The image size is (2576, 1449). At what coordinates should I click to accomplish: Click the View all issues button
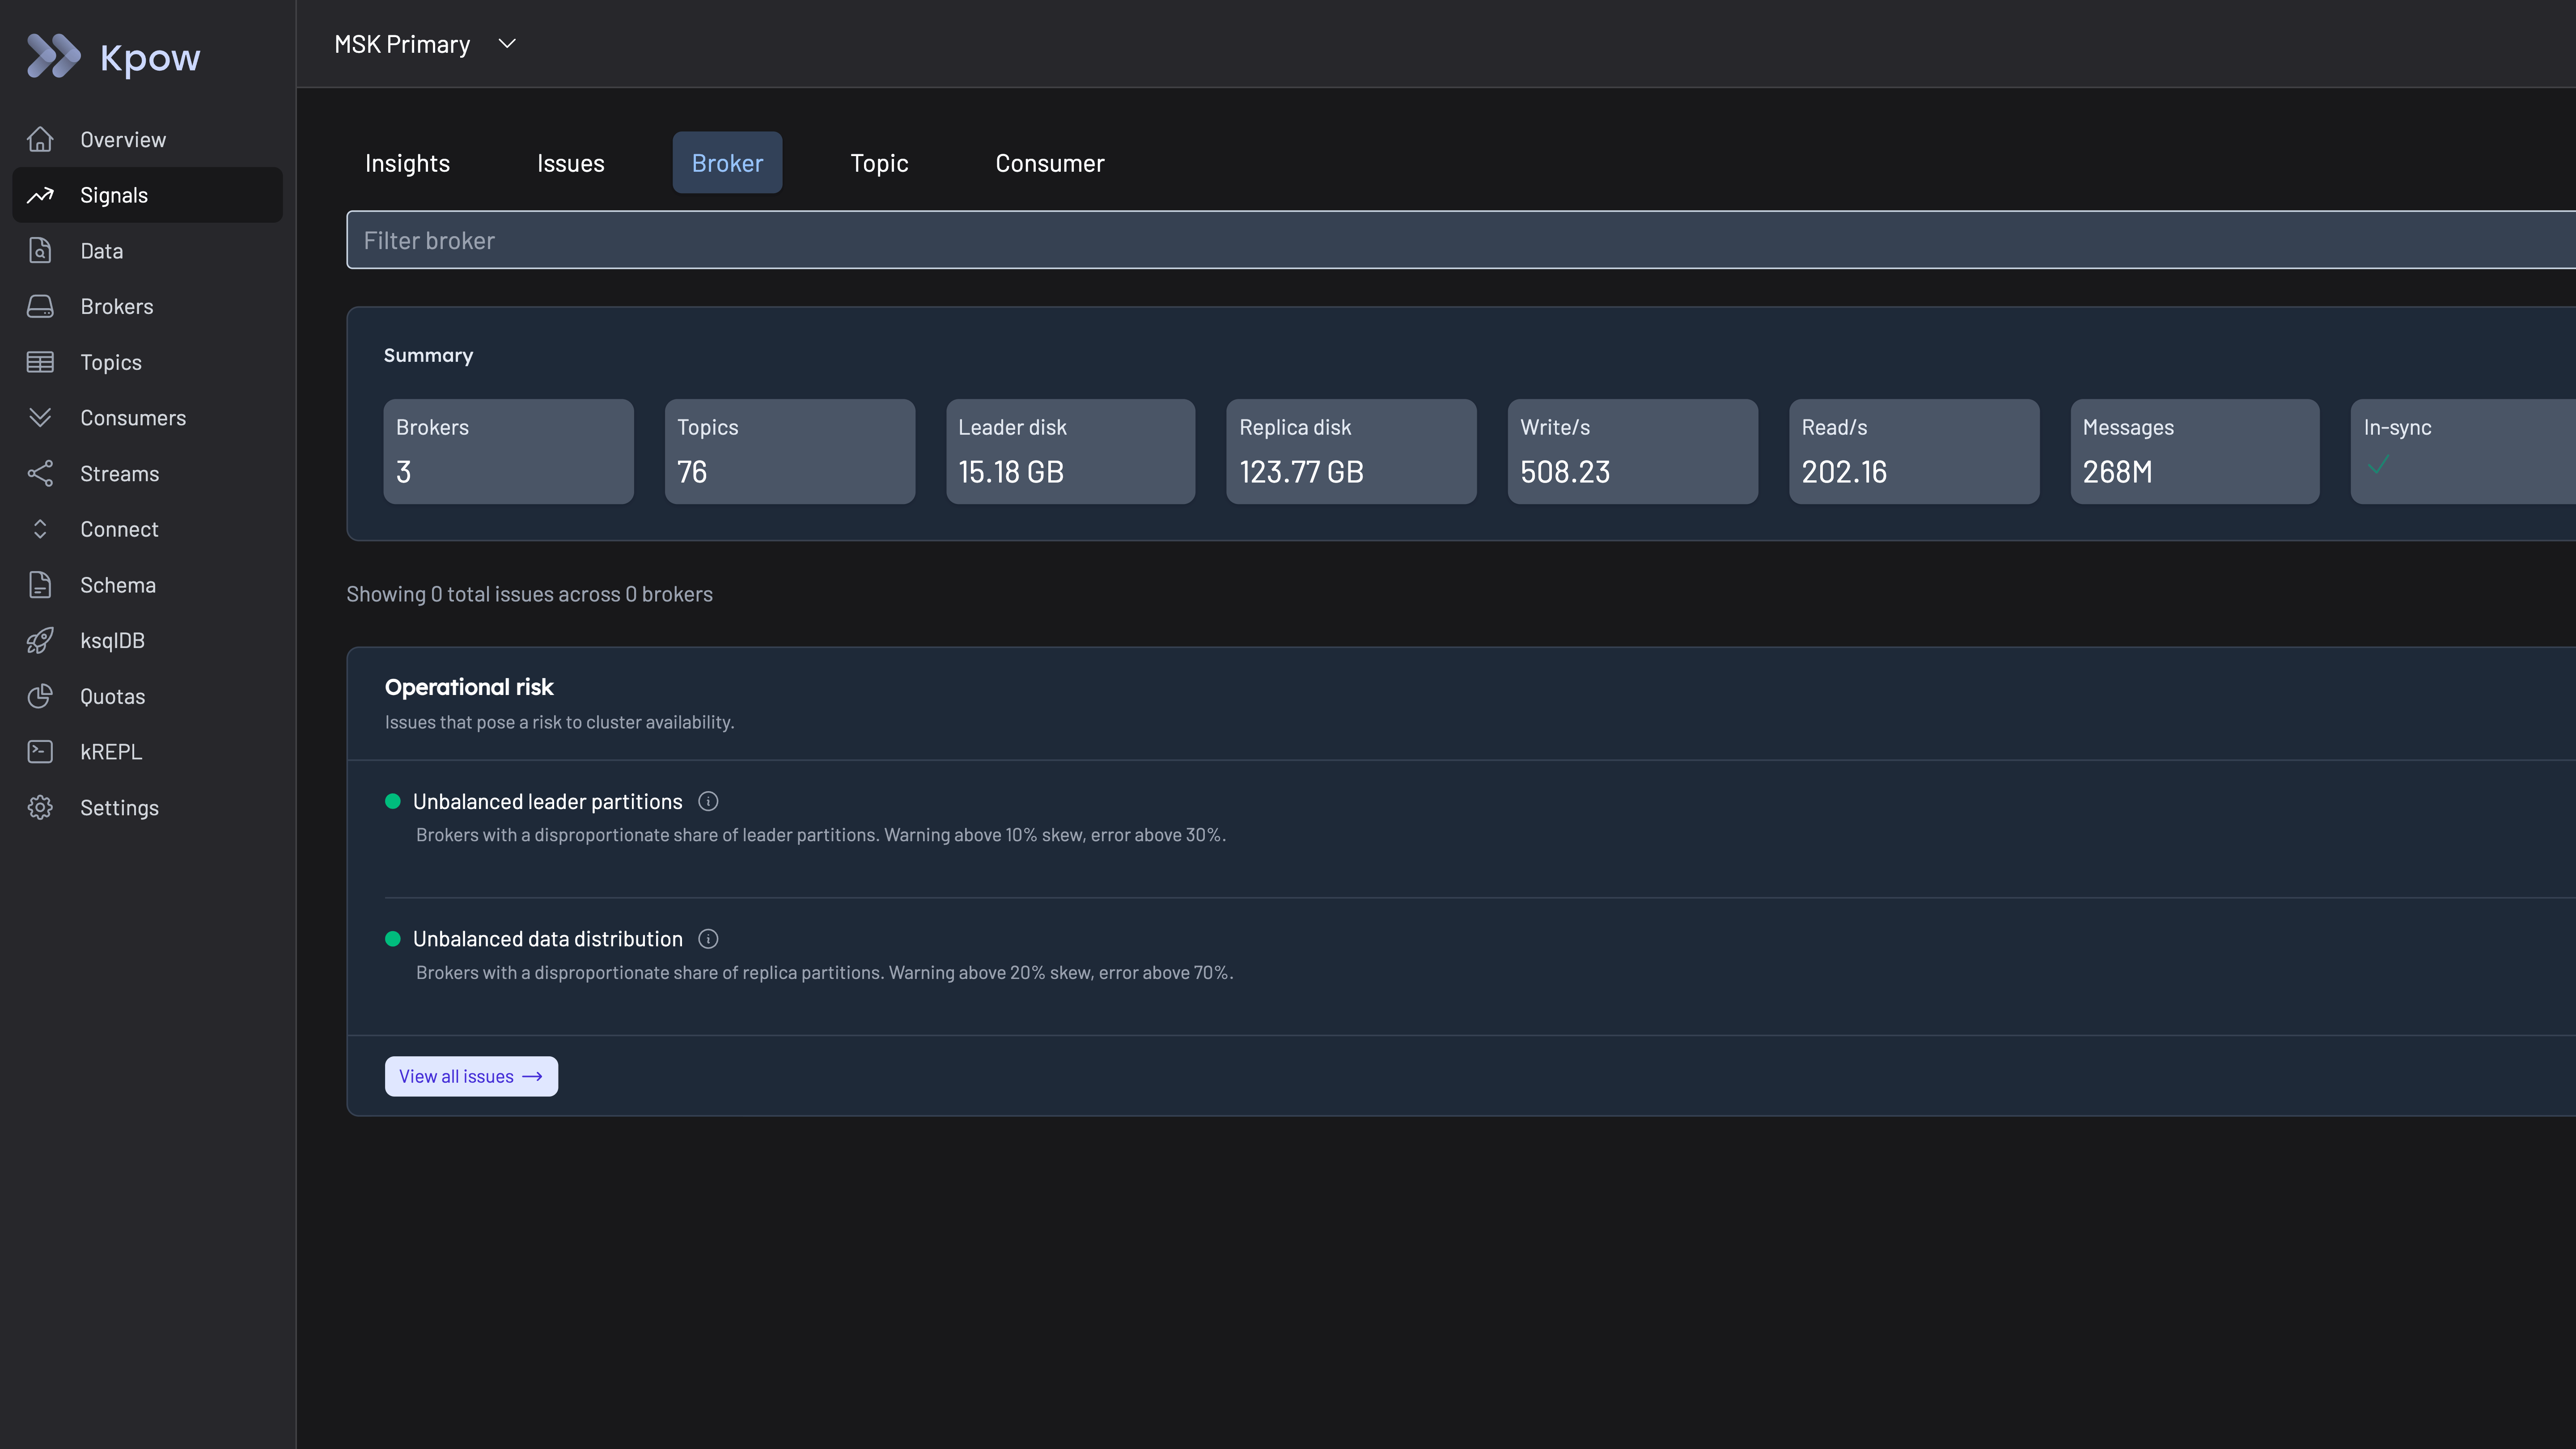pyautogui.click(x=471, y=1077)
